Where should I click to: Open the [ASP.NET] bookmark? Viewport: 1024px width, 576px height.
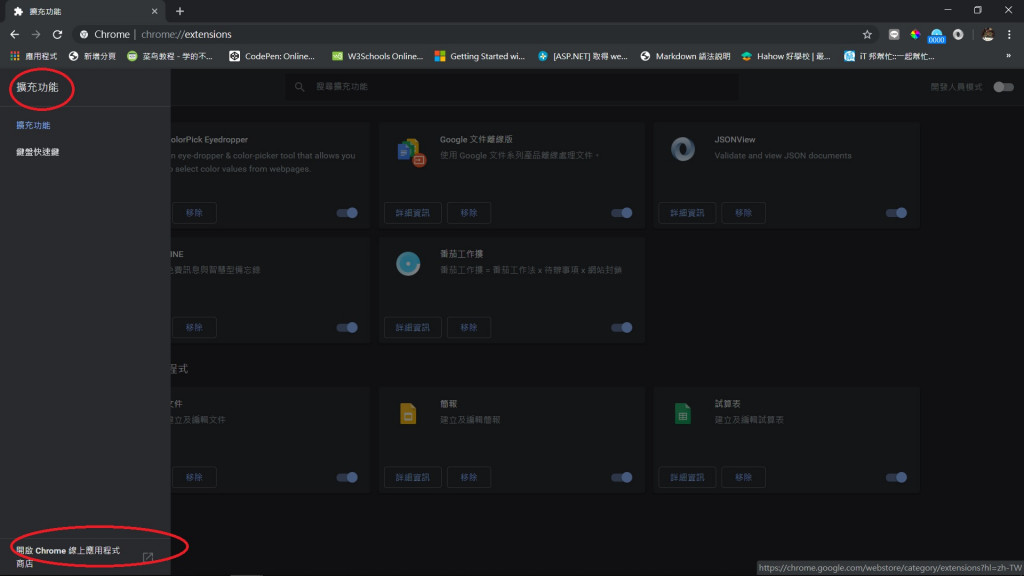[x=583, y=56]
